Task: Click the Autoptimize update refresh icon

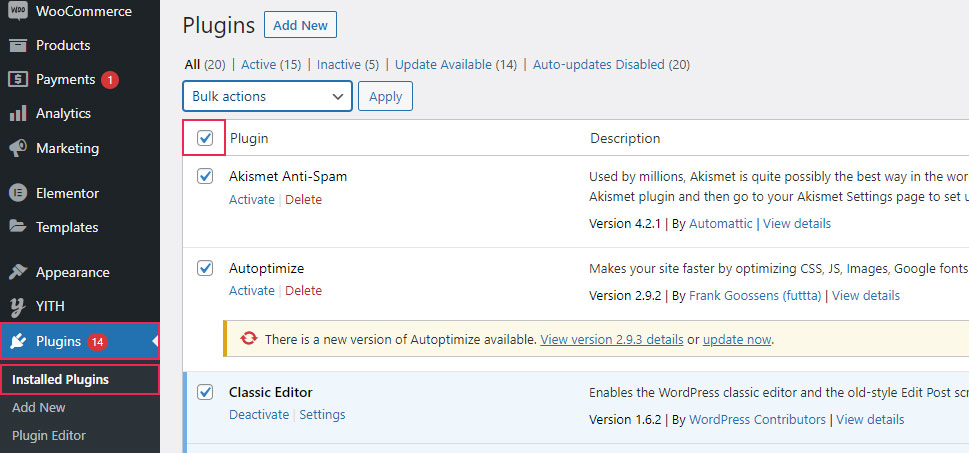Action: [x=248, y=339]
